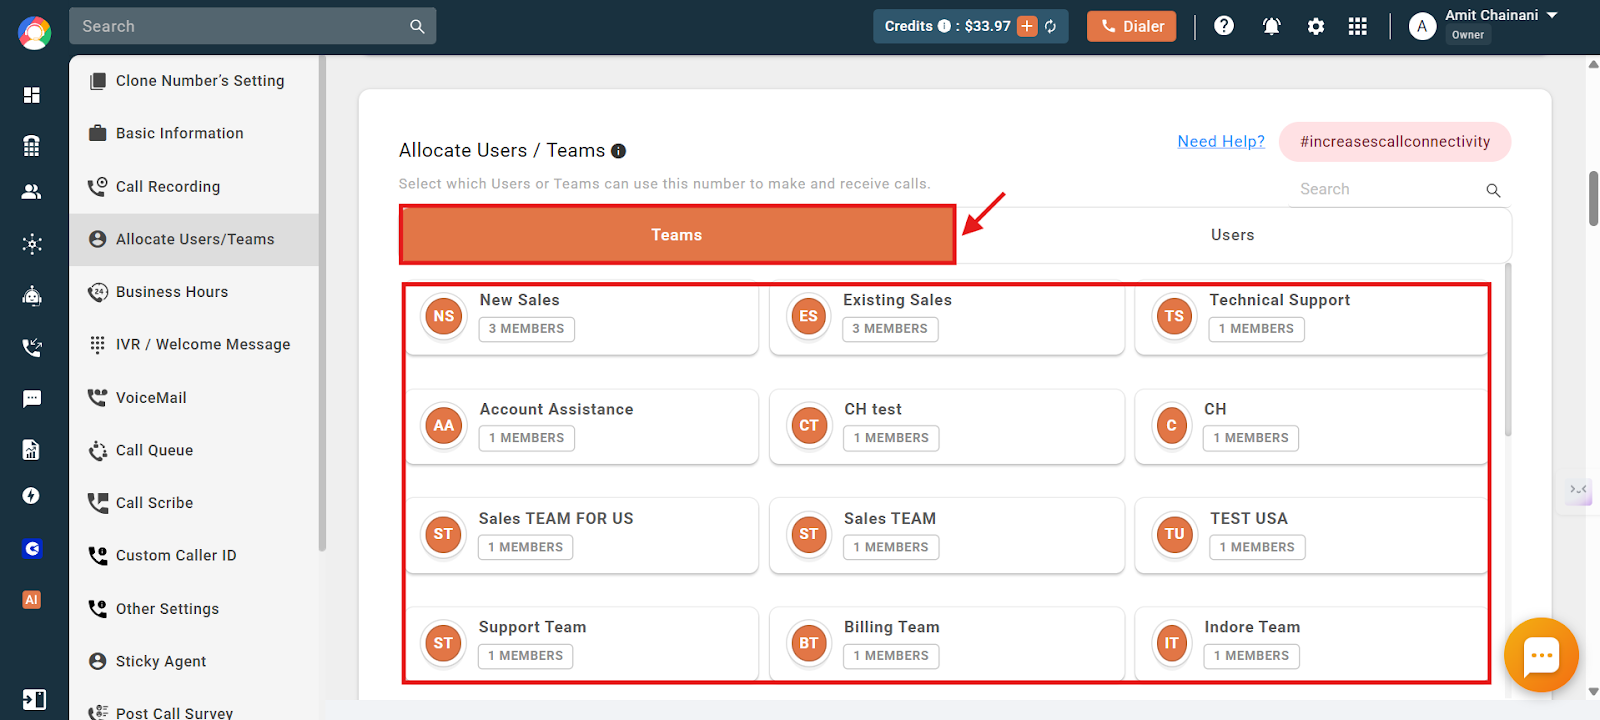
Task: Open Call Recording menu item
Action: pos(194,187)
